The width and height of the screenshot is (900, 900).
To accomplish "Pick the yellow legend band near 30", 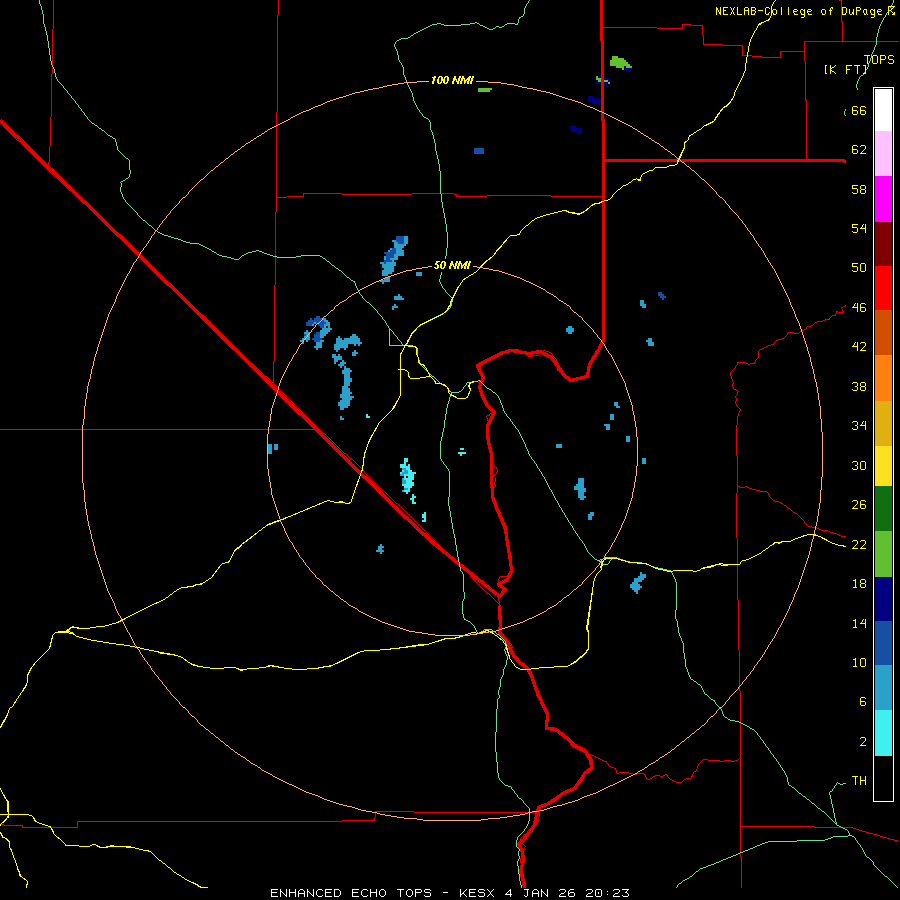I will point(883,466).
